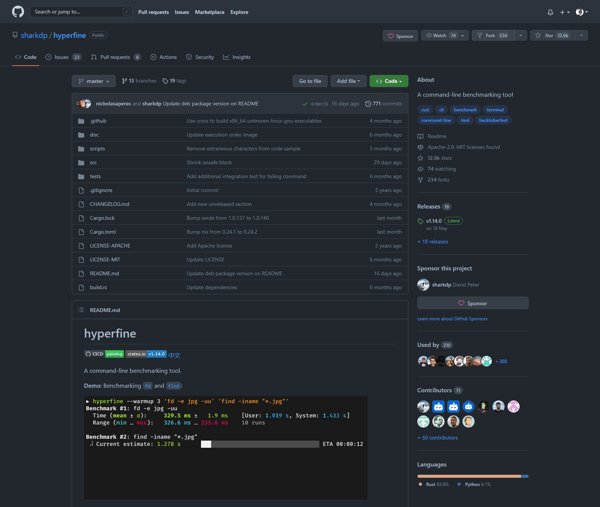600x507 pixels.
Task: Expand the Watch options dropdown arrow
Action: point(463,36)
